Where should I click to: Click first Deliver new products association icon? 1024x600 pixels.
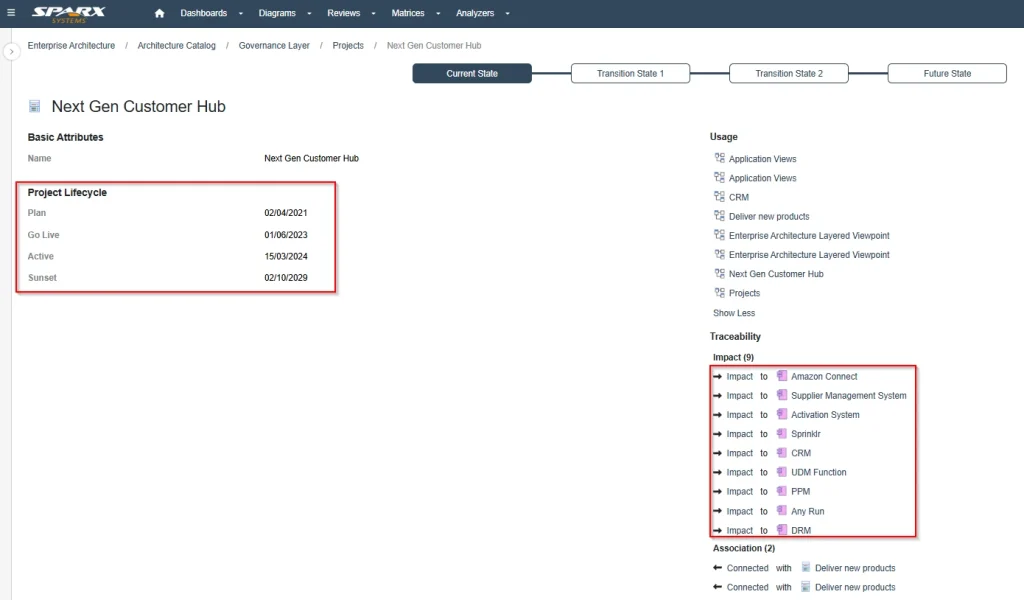tap(806, 567)
